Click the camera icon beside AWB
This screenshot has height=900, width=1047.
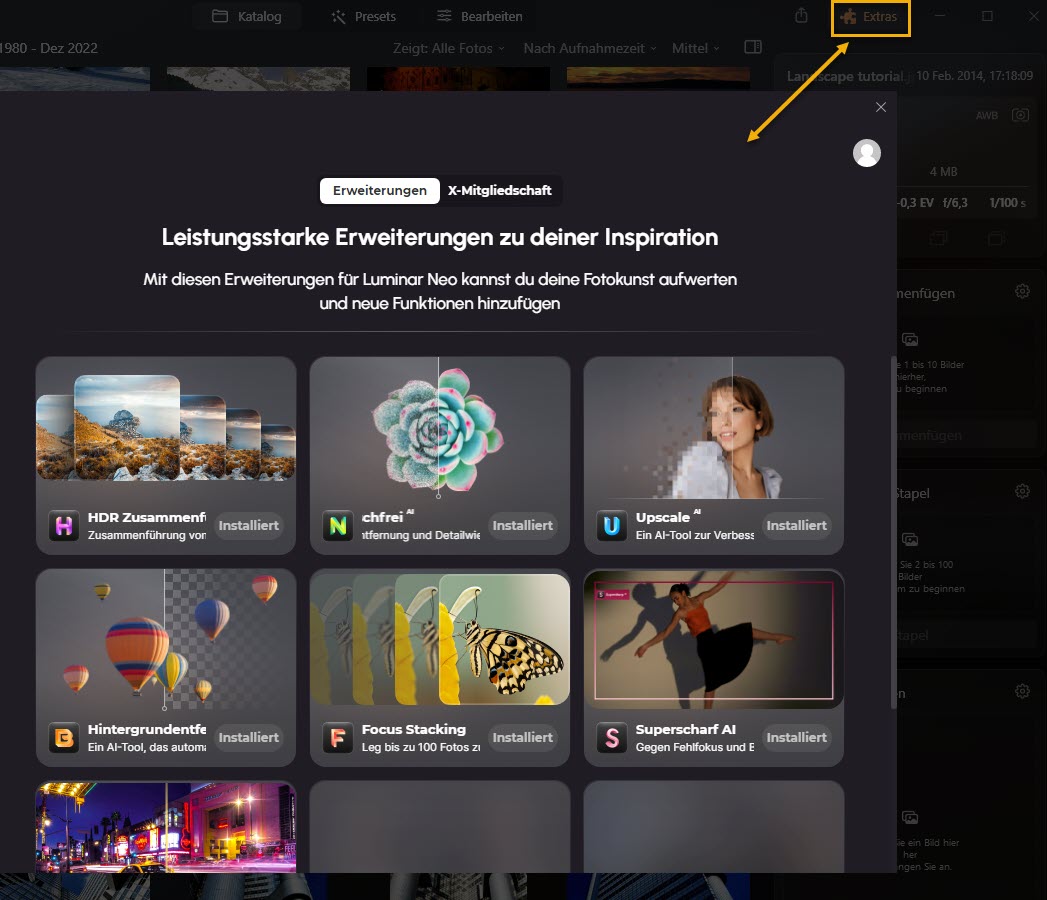coord(1020,115)
